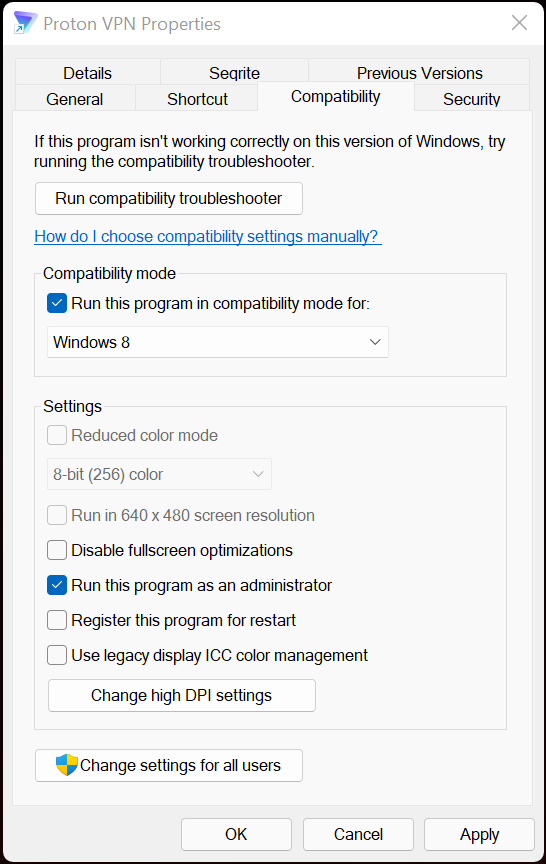This screenshot has width=546, height=864.
Task: Enable legacy display ICC color management
Action: pos(57,655)
